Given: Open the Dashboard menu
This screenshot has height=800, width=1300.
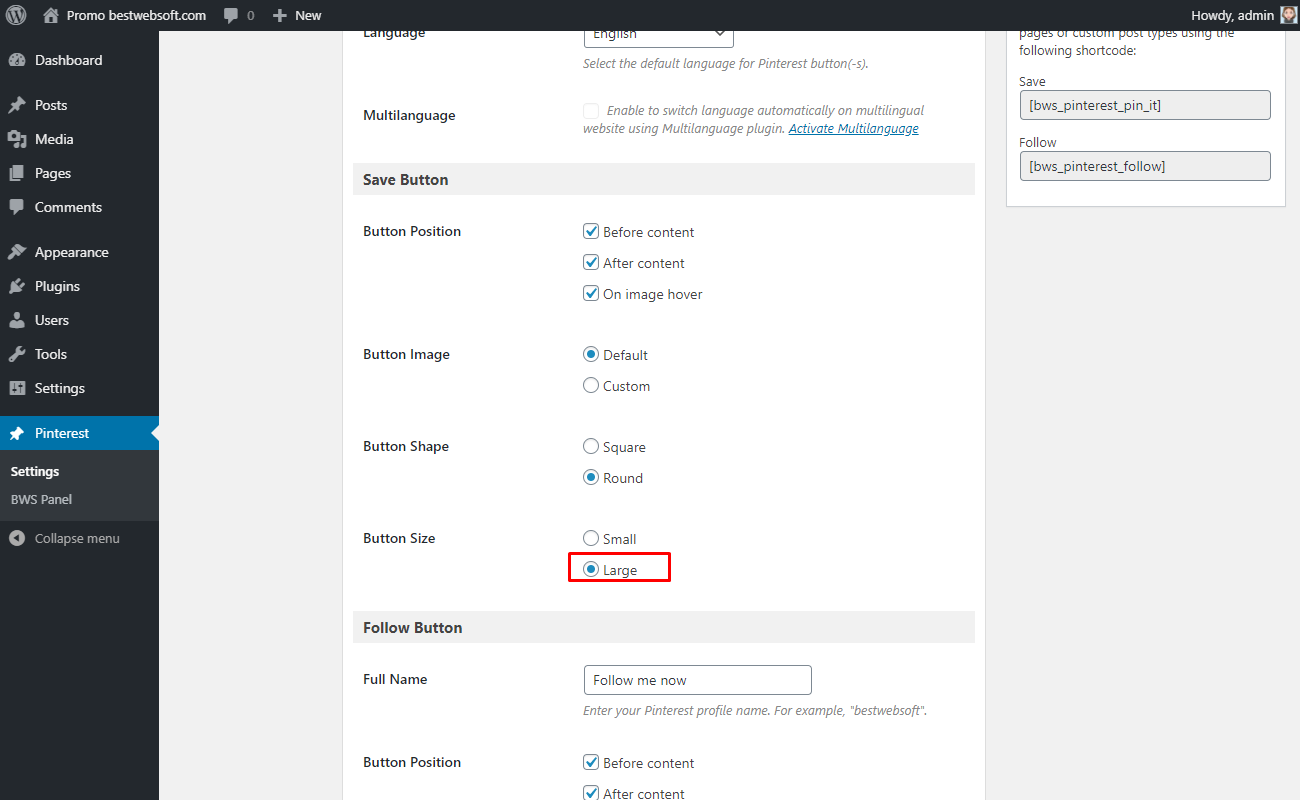Looking at the screenshot, I should [x=79, y=60].
